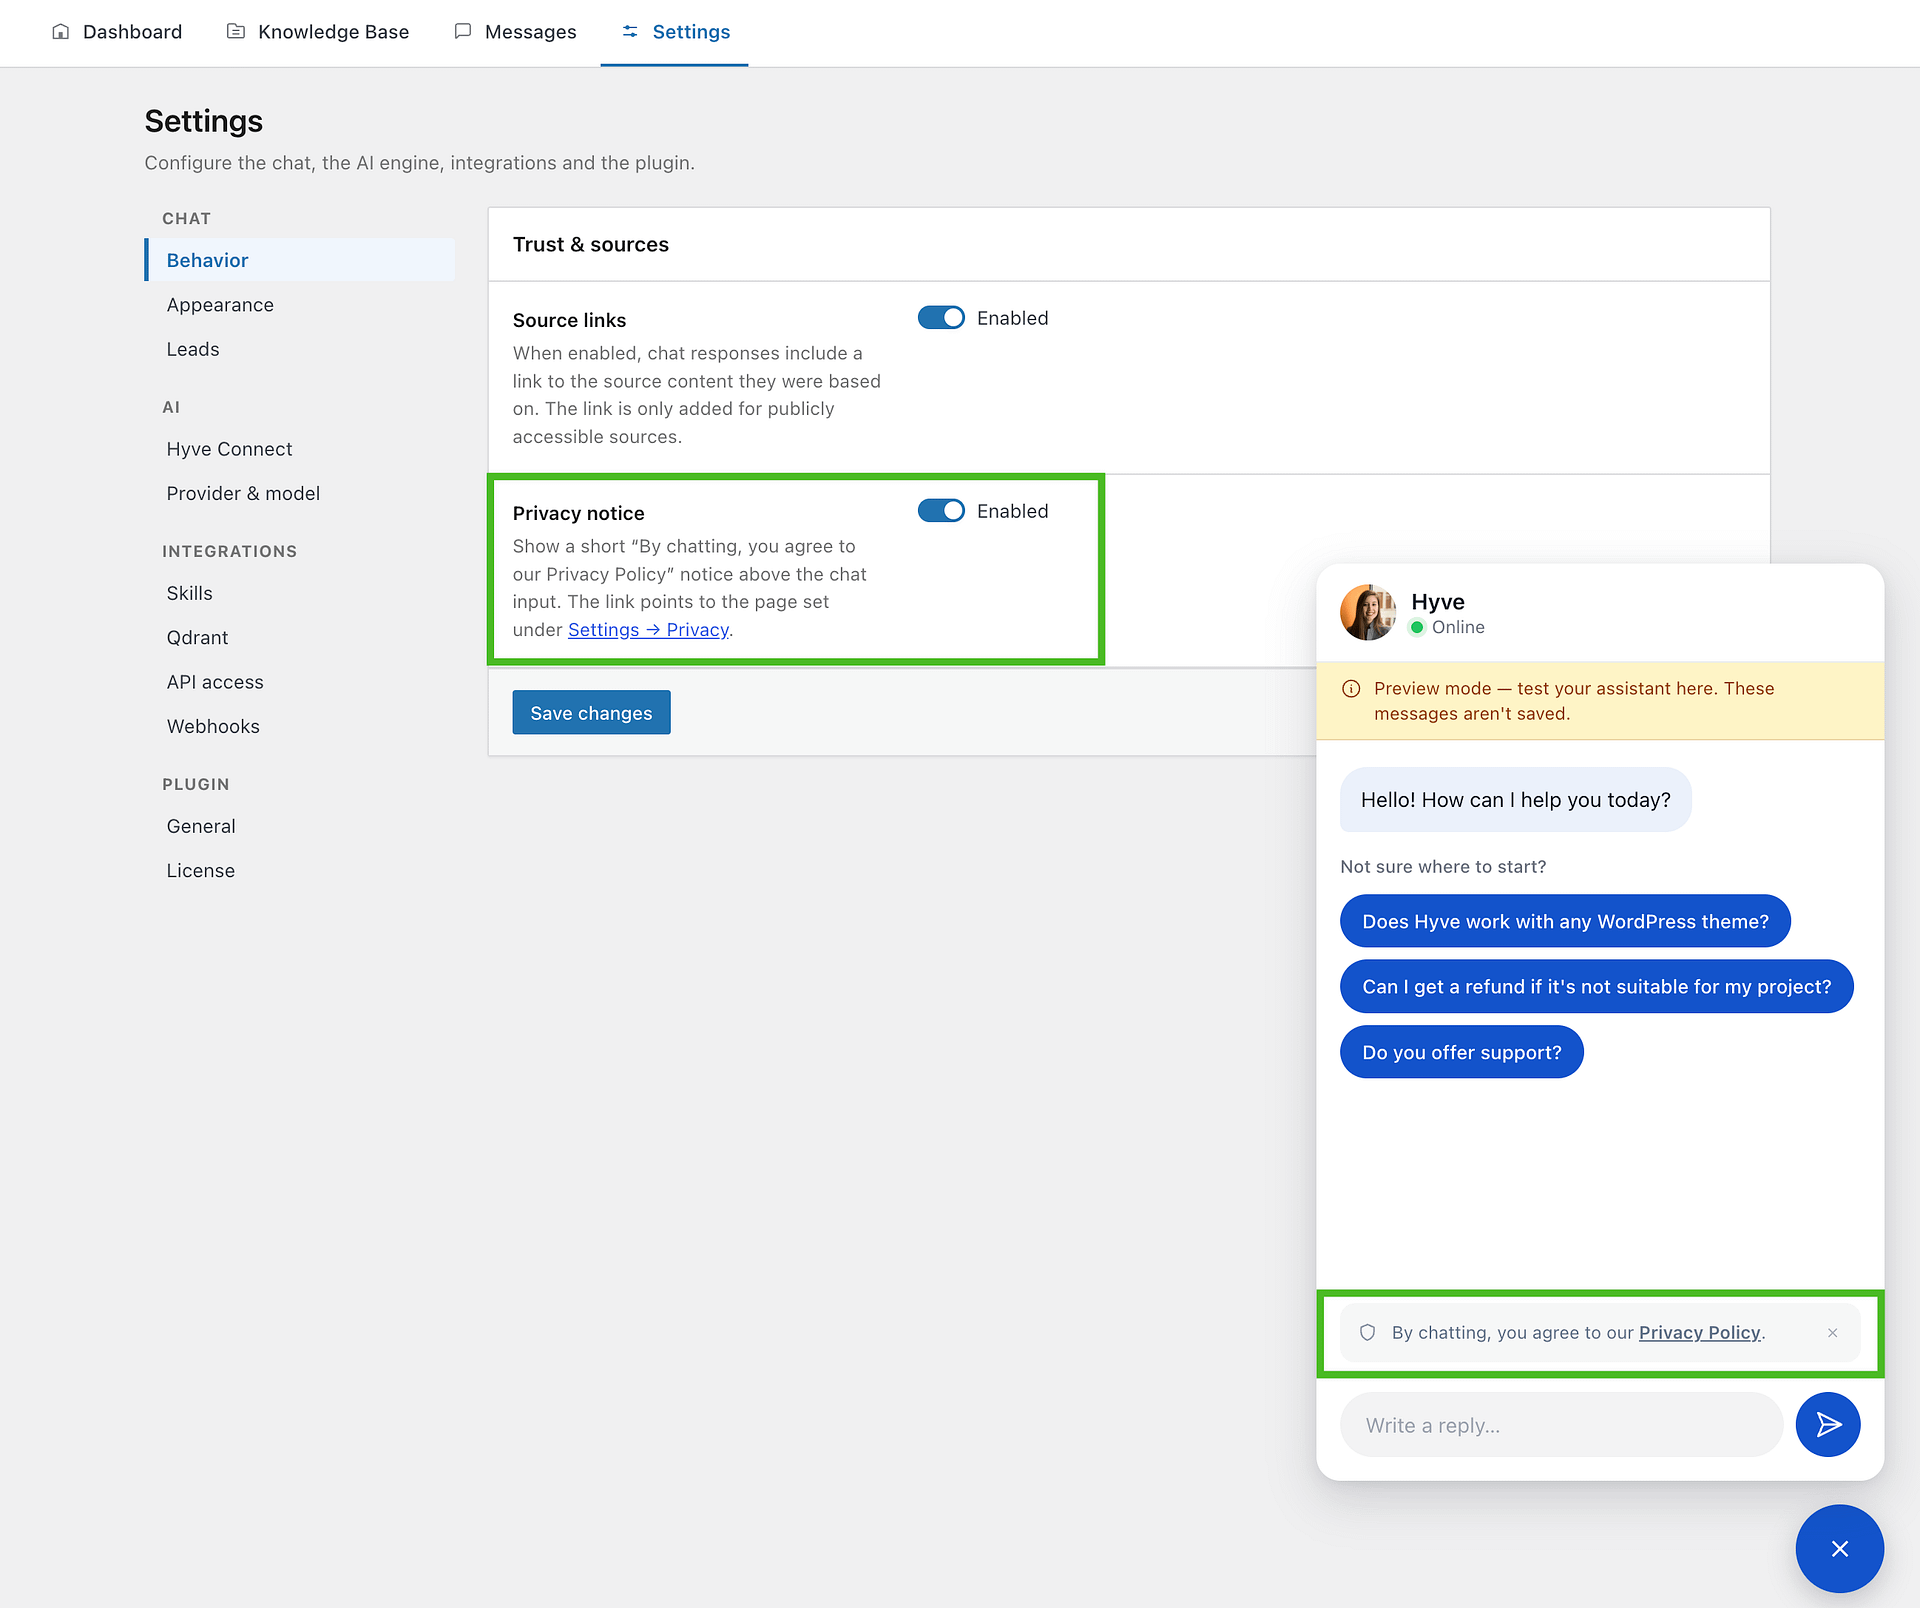Toggle the Privacy notice switch

[x=941, y=511]
